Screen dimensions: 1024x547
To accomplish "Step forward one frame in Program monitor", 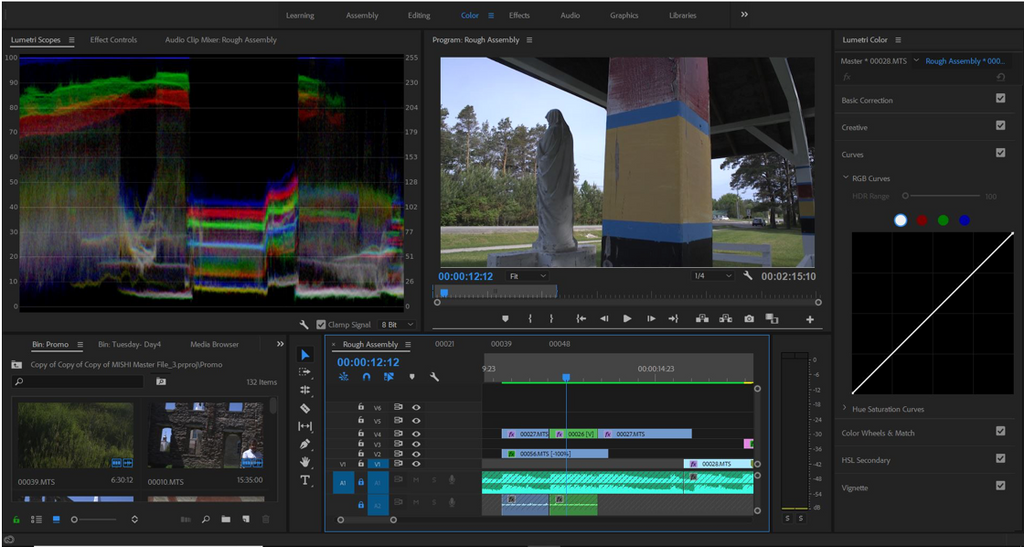I will point(650,319).
